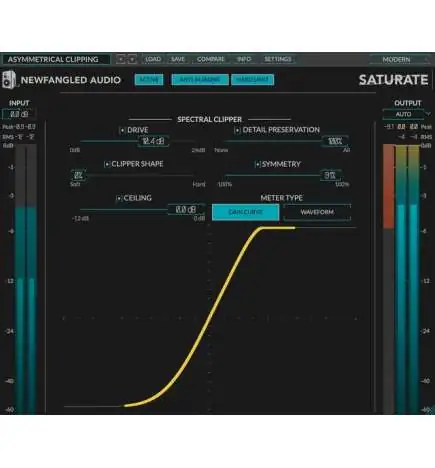Click the INPUT label above input meter

click(x=19, y=103)
